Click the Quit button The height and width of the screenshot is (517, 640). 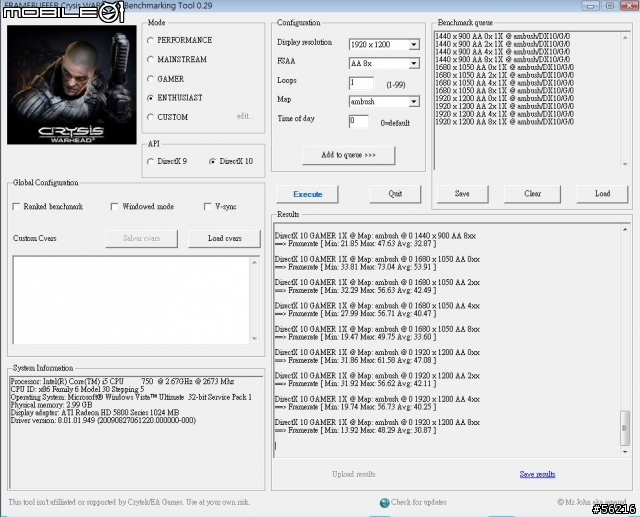point(395,194)
